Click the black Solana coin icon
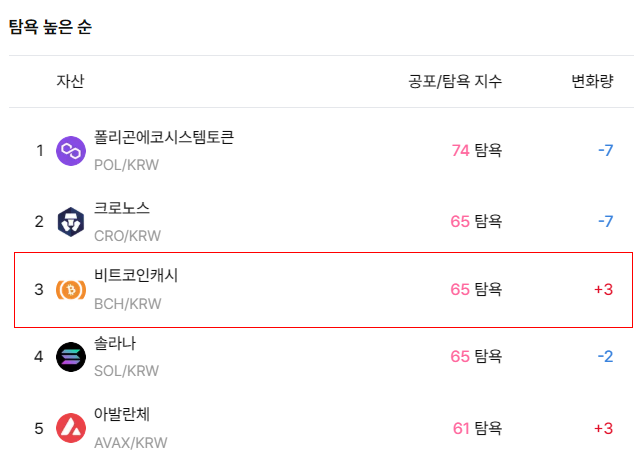The image size is (641, 461). pyautogui.click(x=71, y=357)
